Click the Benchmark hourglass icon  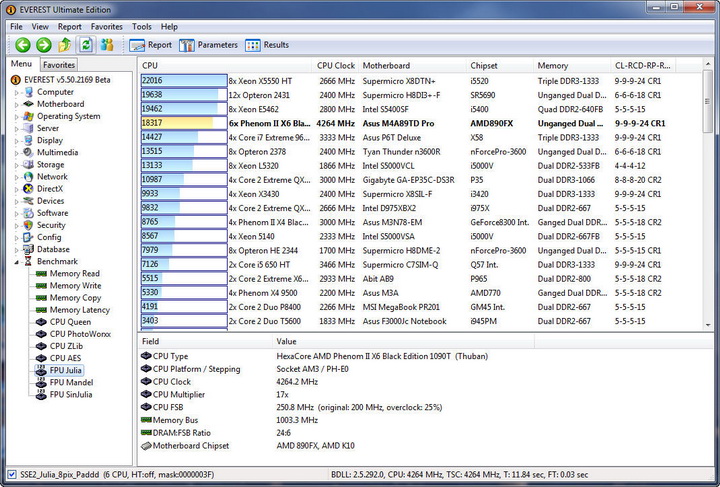pos(28,261)
